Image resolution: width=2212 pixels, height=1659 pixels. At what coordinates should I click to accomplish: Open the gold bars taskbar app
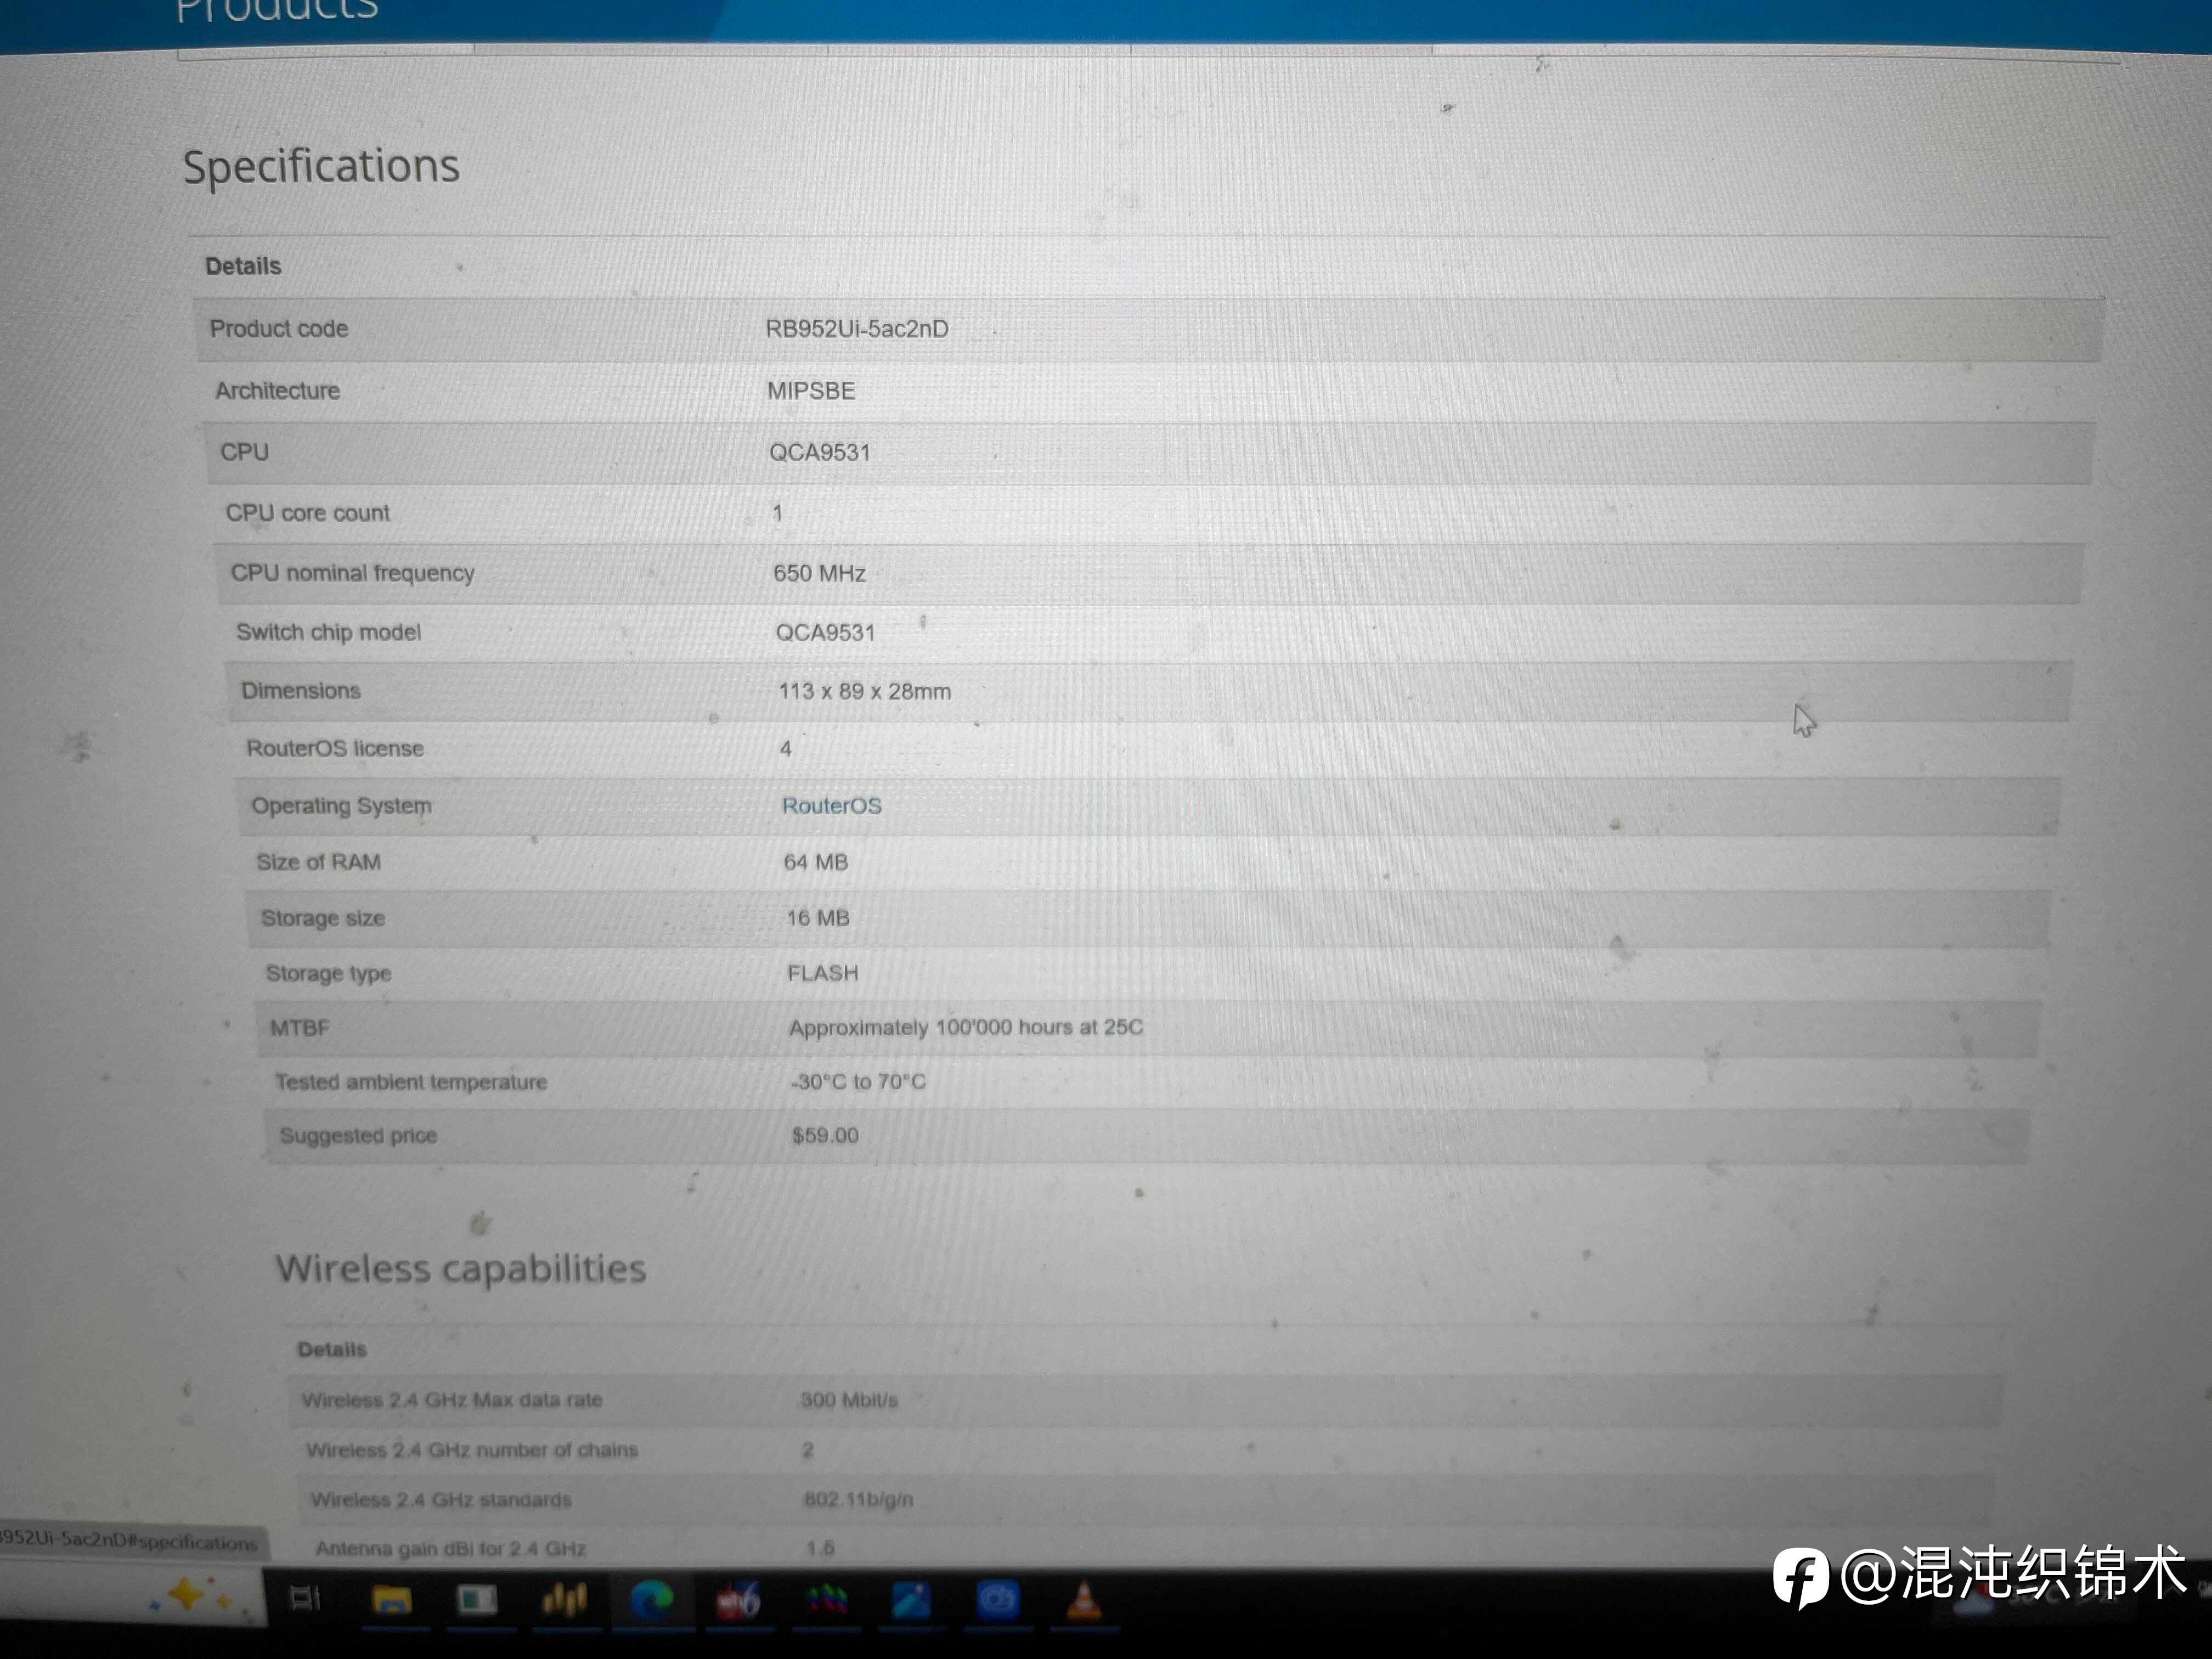565,1600
